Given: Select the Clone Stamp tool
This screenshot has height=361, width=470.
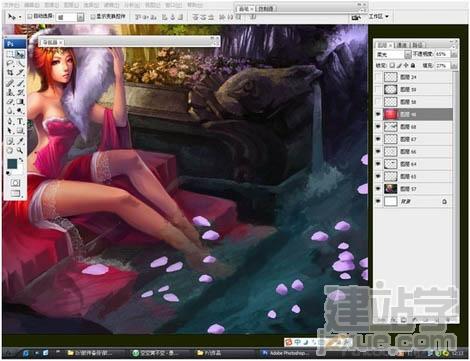Looking at the screenshot, I should [10, 92].
